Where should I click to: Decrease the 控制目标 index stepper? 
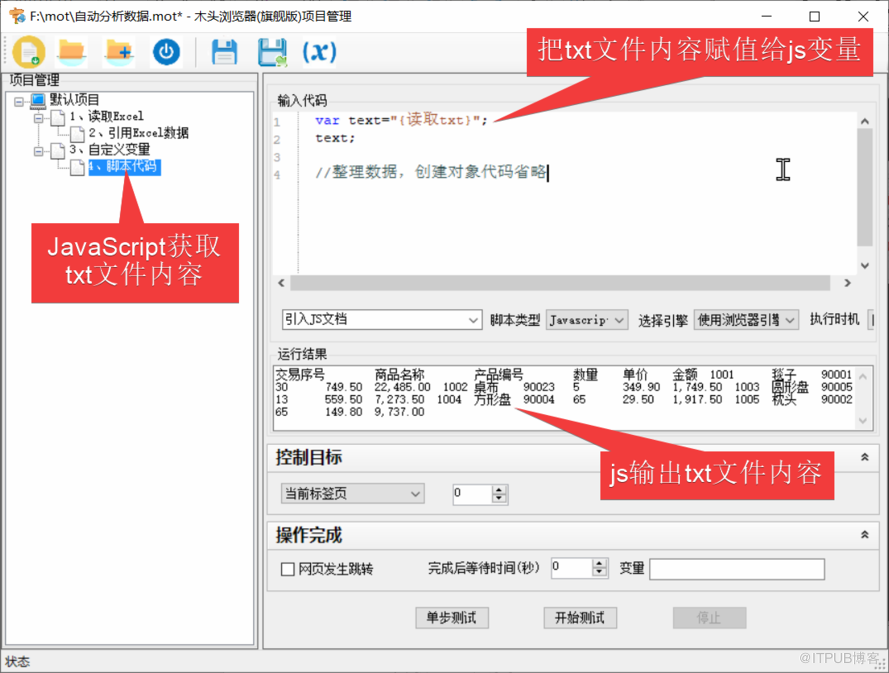[499, 498]
